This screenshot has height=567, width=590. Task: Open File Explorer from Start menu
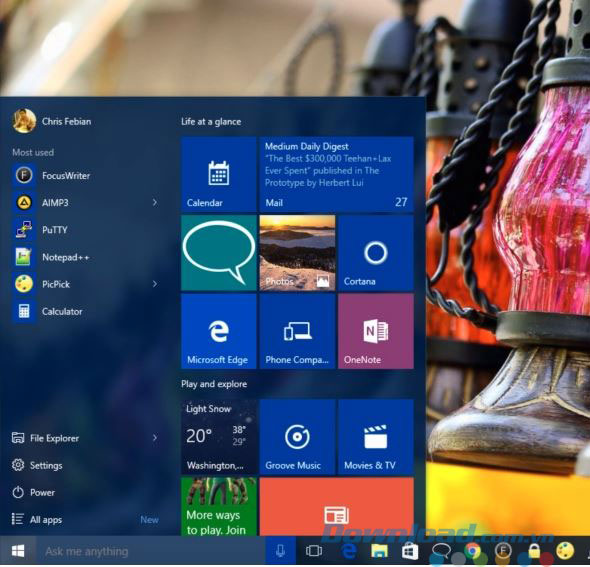pos(45,438)
